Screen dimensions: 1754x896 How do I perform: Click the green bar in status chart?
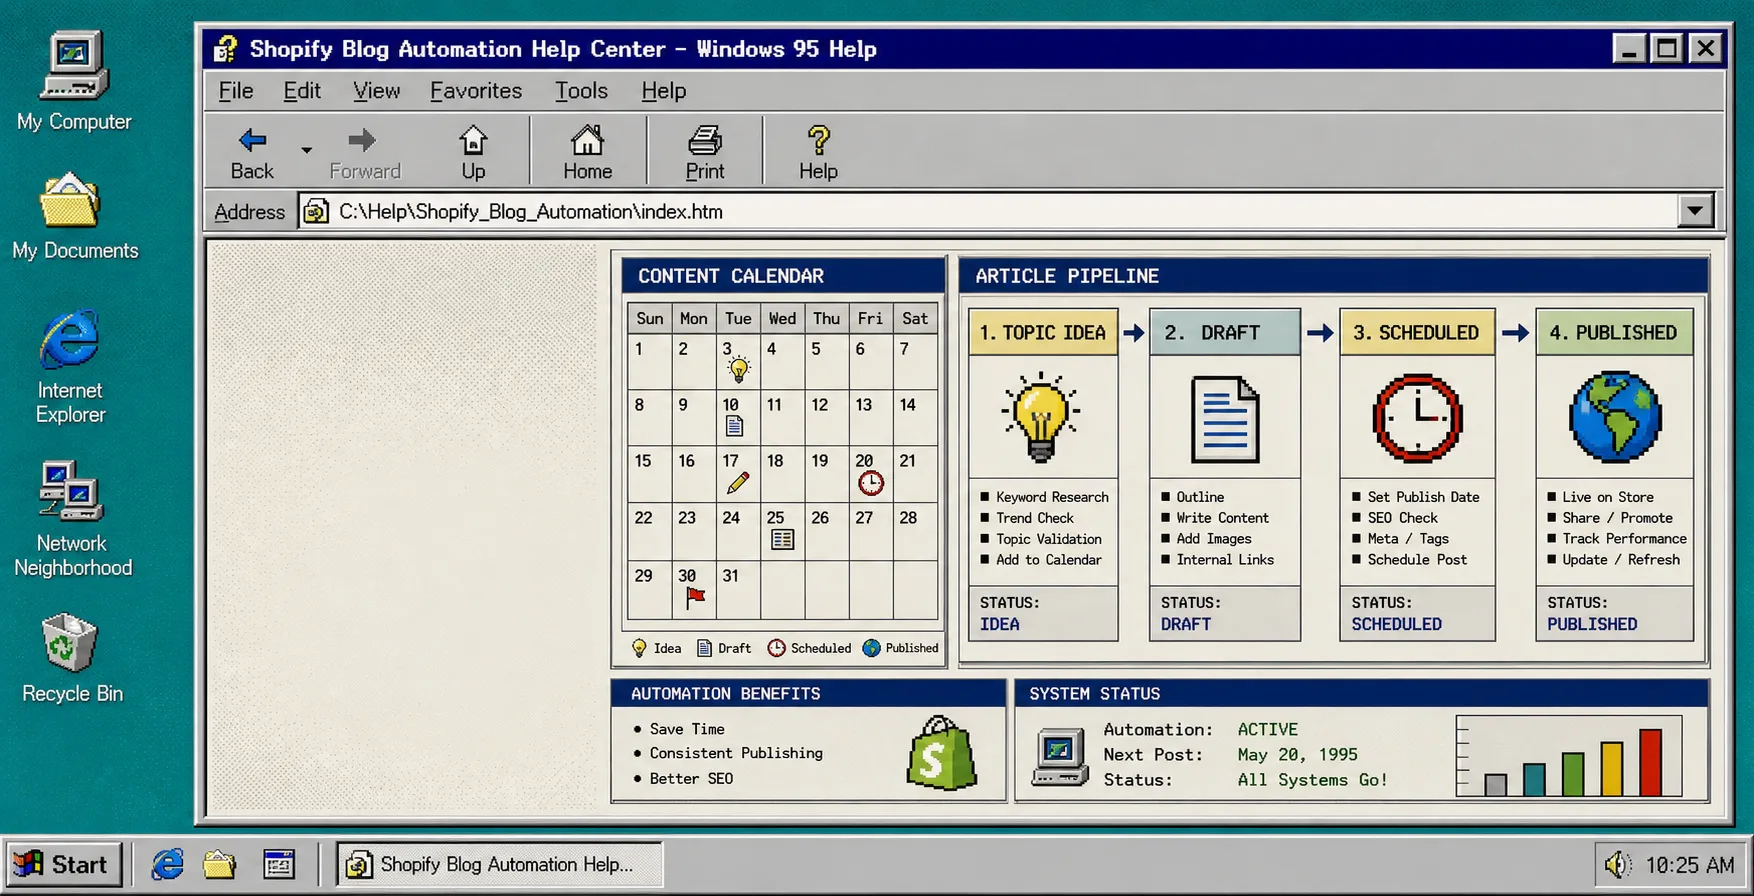(x=1572, y=775)
